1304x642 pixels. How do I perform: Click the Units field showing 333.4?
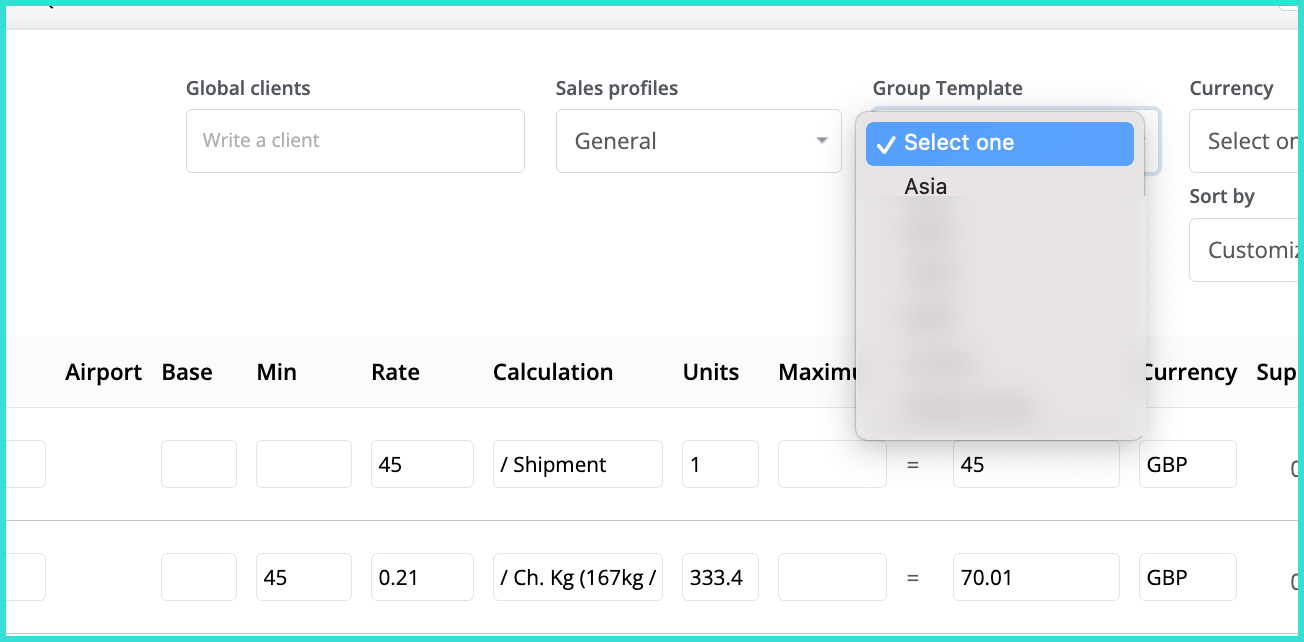[719, 577]
